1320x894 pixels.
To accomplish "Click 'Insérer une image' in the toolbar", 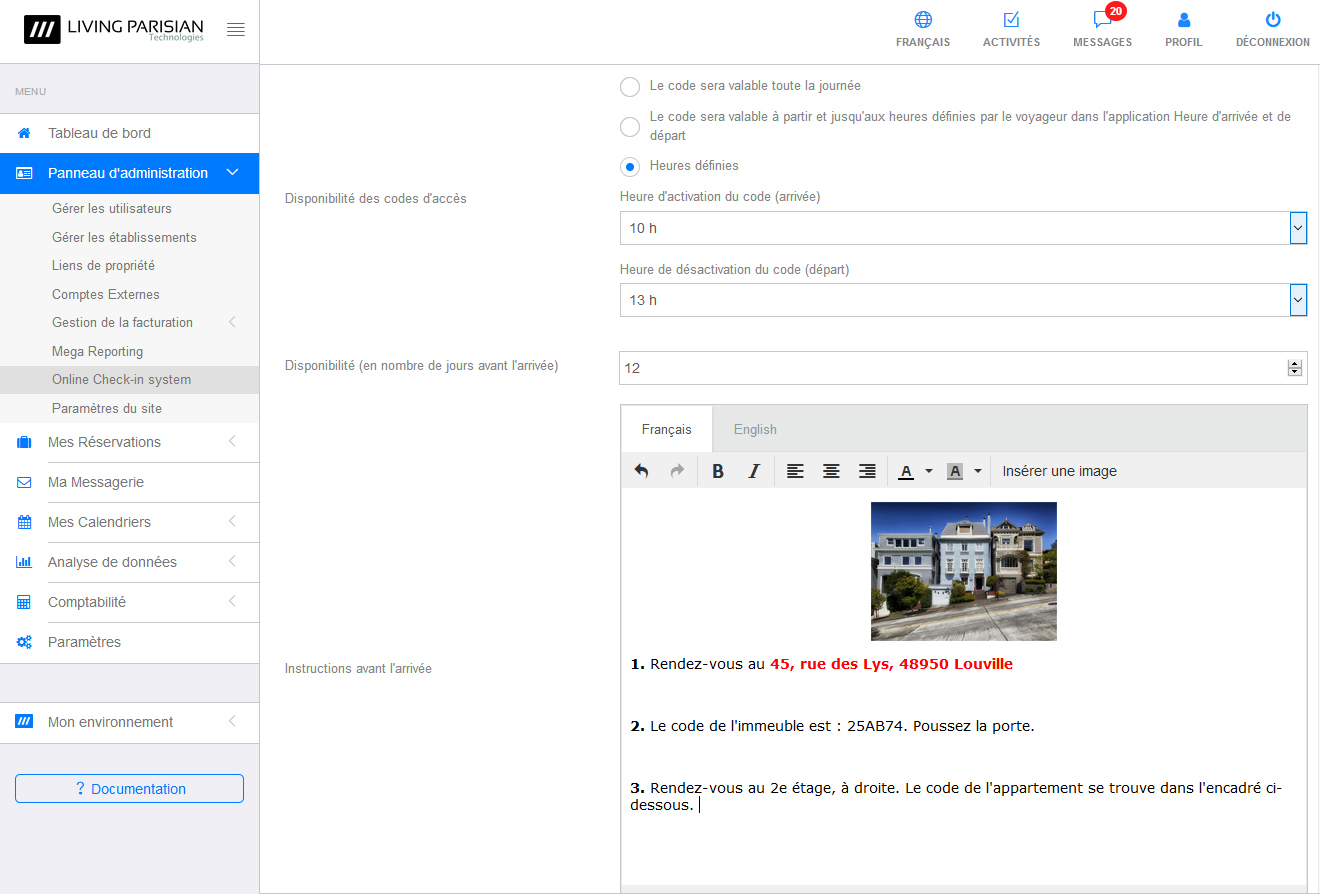I will click(x=1059, y=471).
